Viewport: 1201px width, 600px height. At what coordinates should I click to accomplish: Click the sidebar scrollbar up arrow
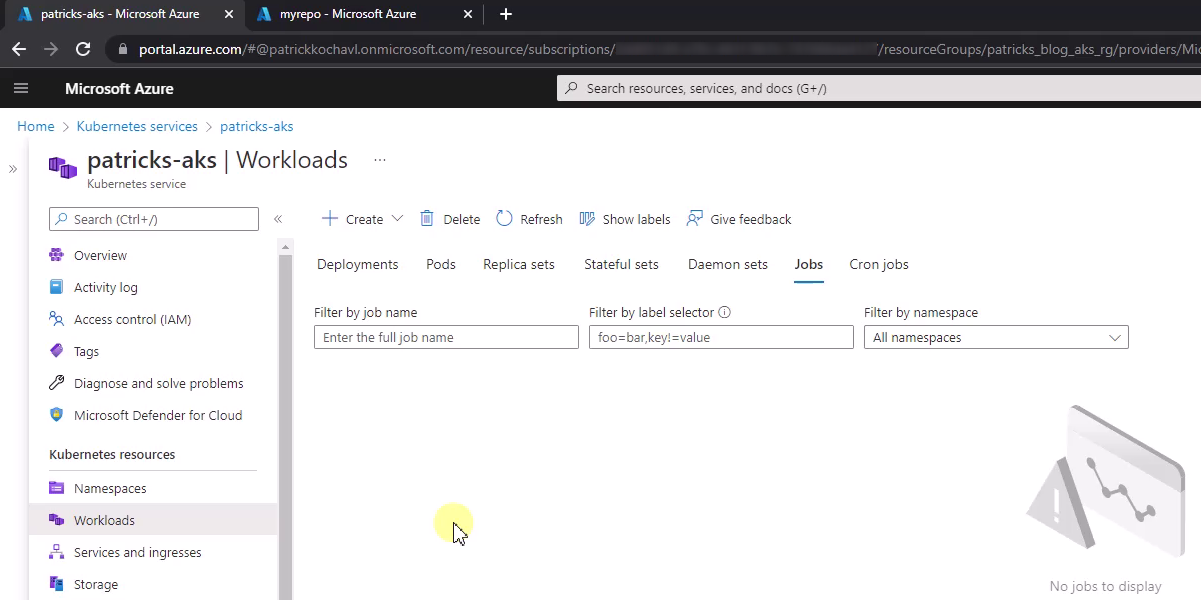tap(286, 246)
